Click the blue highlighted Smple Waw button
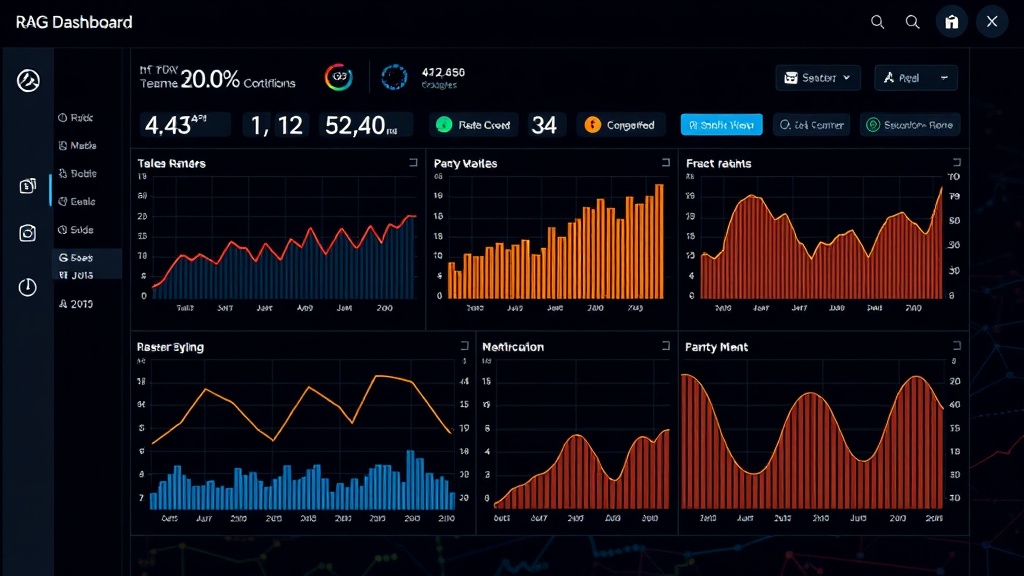1024x576 pixels. [722, 125]
